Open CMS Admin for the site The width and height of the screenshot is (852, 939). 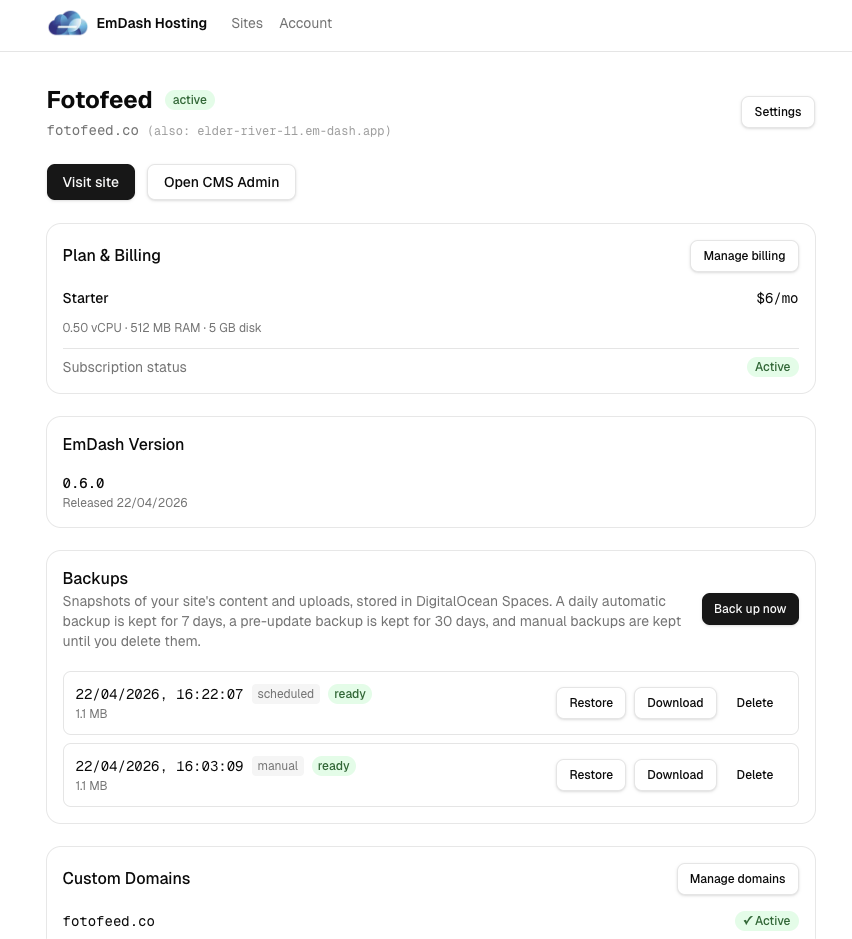(221, 182)
